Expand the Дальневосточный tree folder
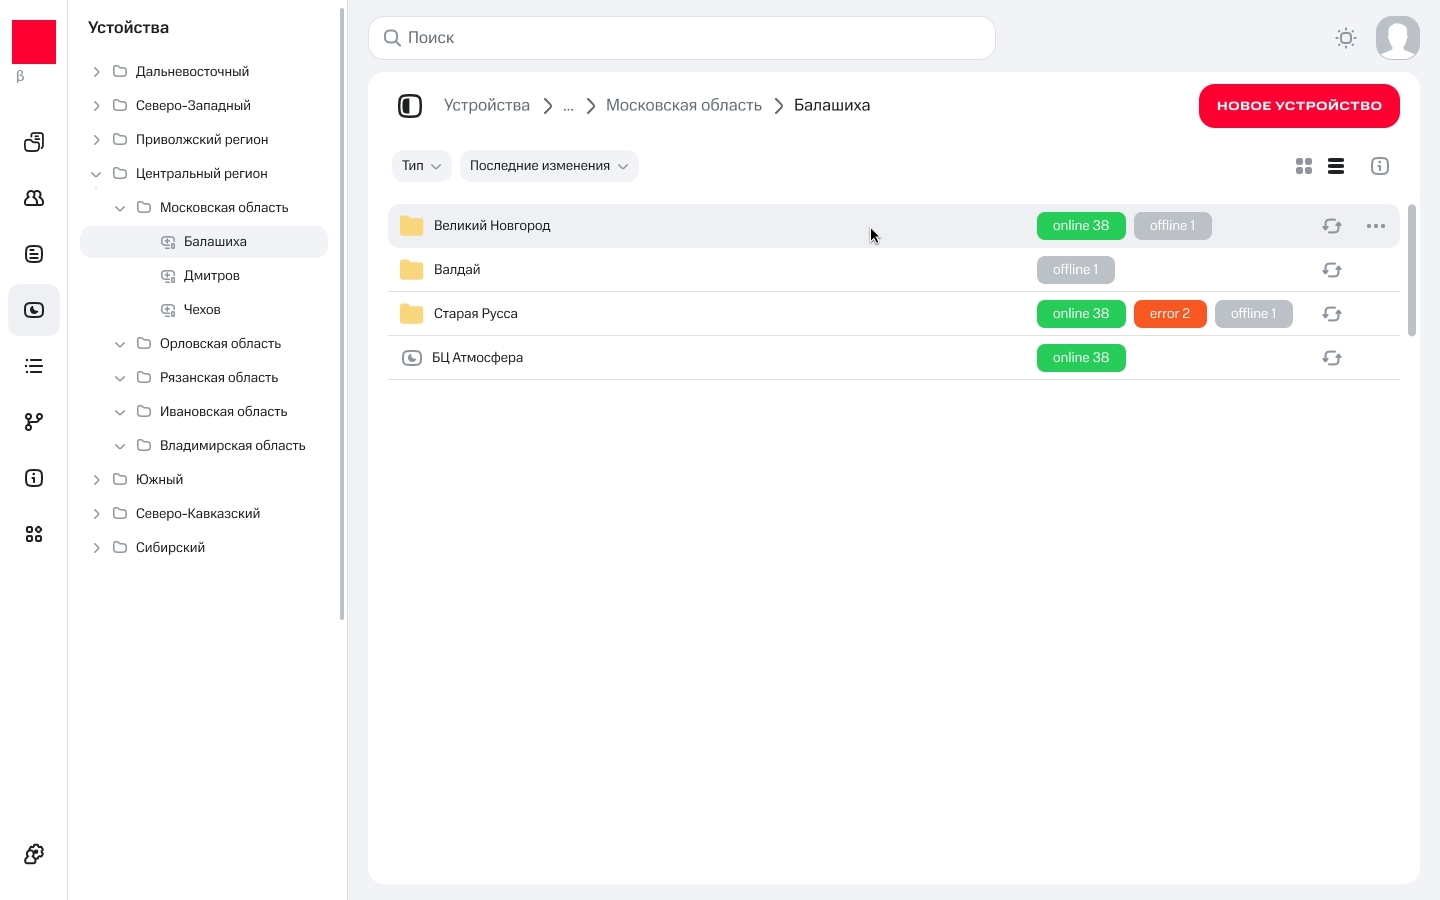The image size is (1440, 900). [96, 72]
